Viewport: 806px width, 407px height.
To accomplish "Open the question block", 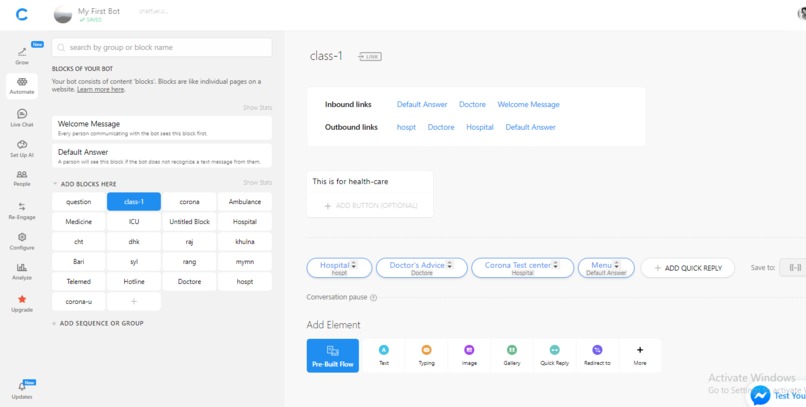I will (79, 201).
